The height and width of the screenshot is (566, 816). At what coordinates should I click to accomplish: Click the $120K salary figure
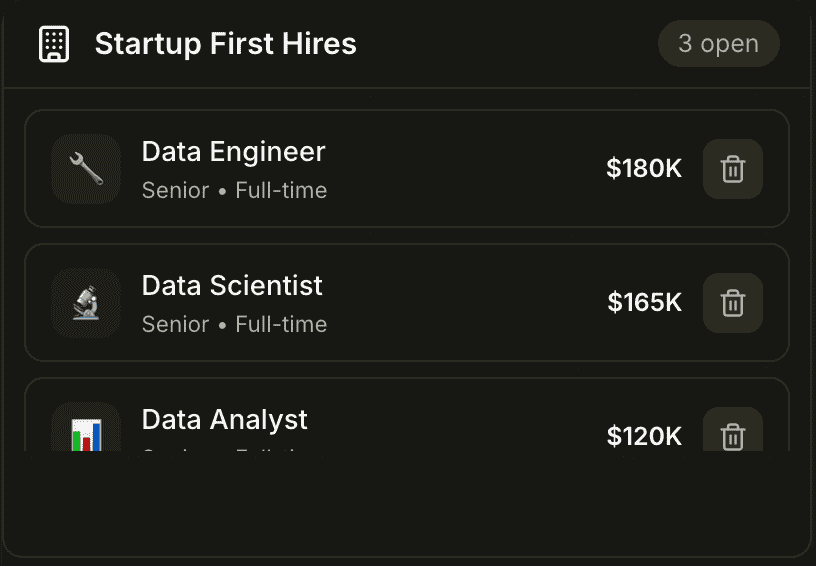click(x=644, y=436)
